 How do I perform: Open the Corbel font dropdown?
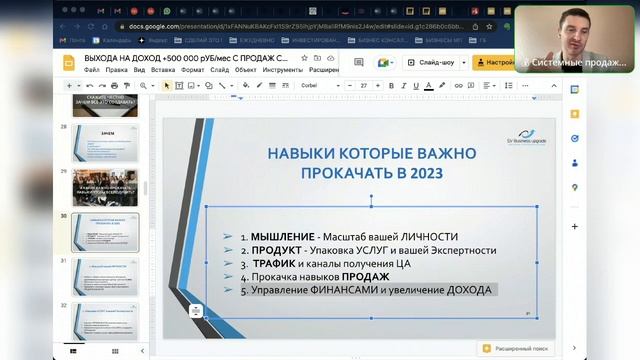320,85
